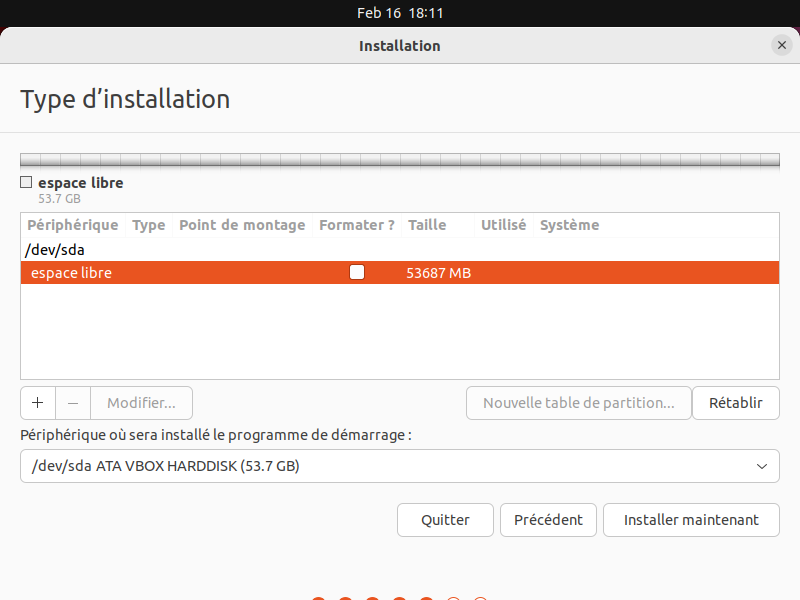The width and height of the screenshot is (800, 600).
Task: Go back with the Précédent button
Action: [548, 520]
